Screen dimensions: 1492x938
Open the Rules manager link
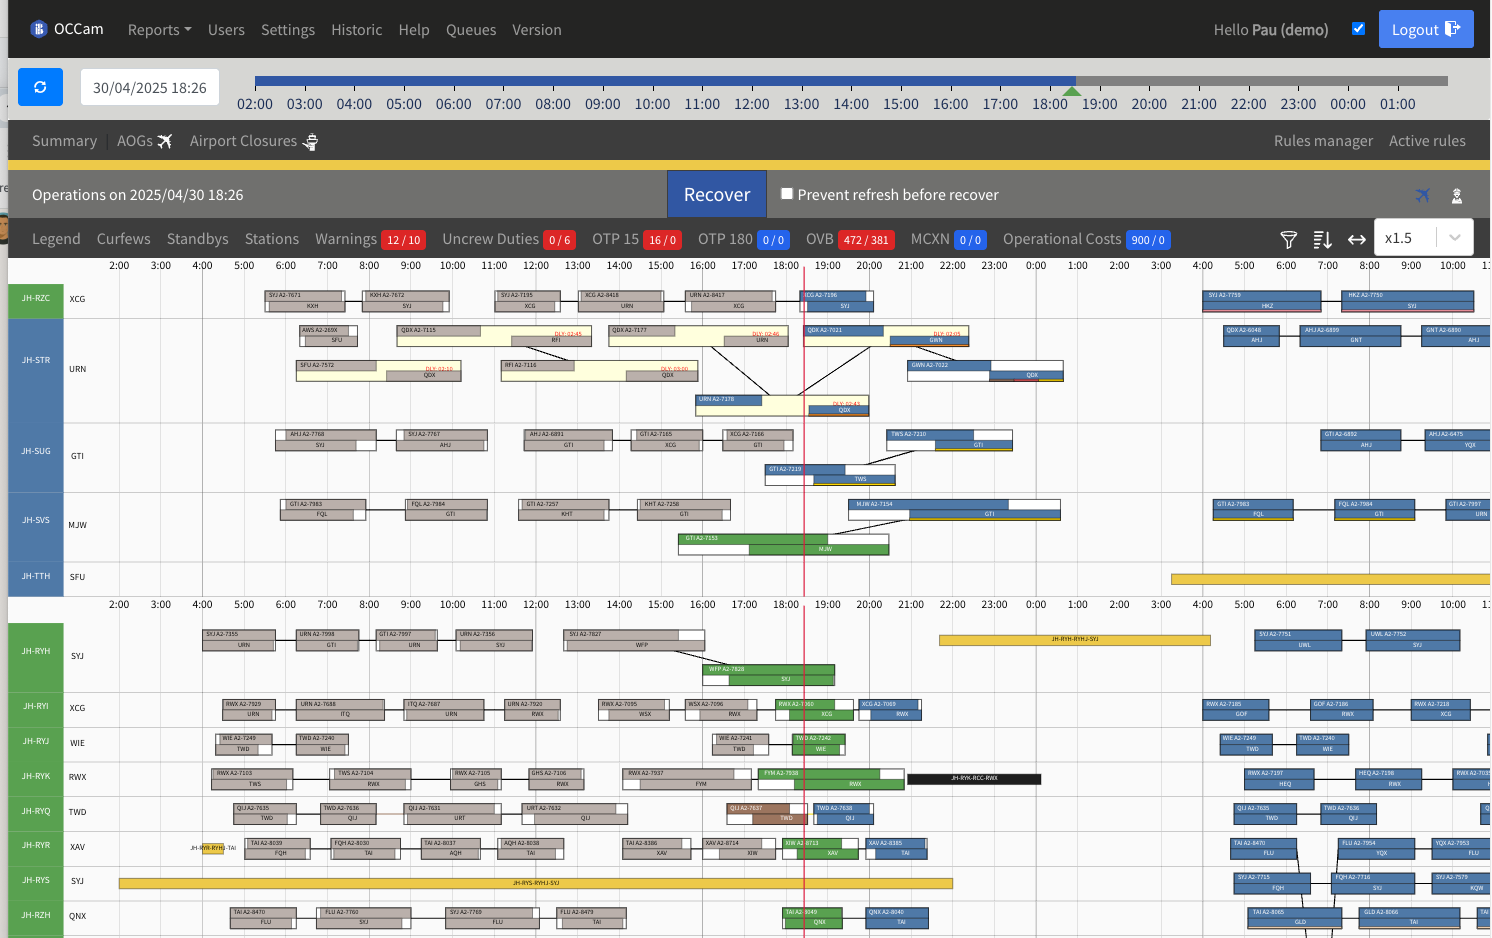click(x=1323, y=140)
